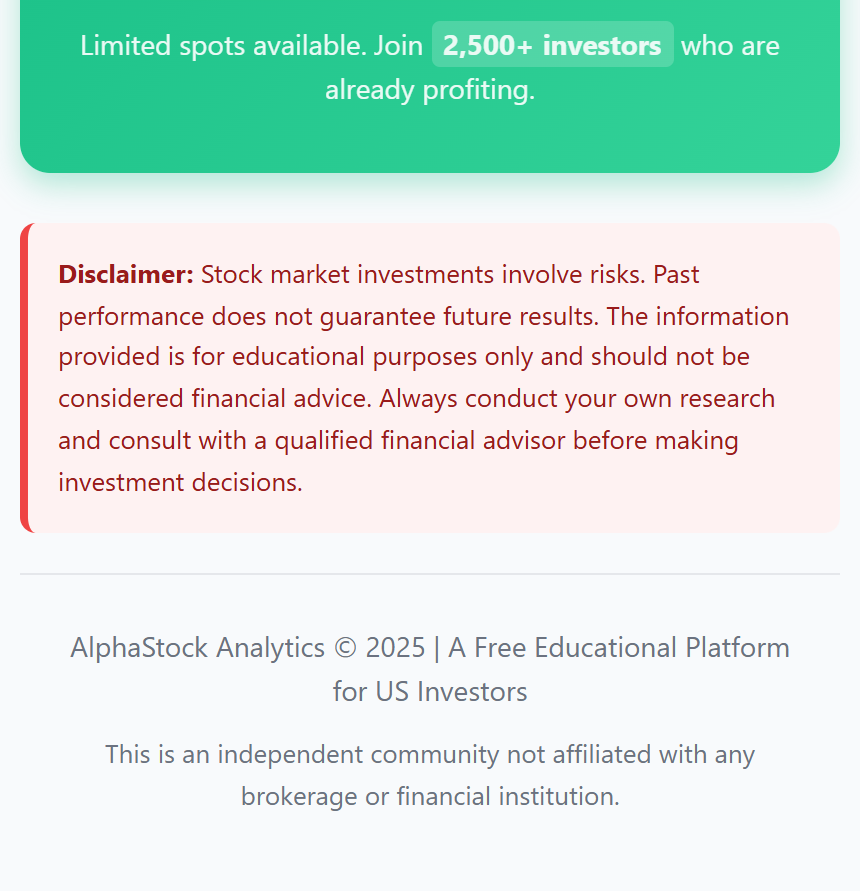Click the copyright © symbol in footer
Screen dimensions: 860x891
pos(345,648)
